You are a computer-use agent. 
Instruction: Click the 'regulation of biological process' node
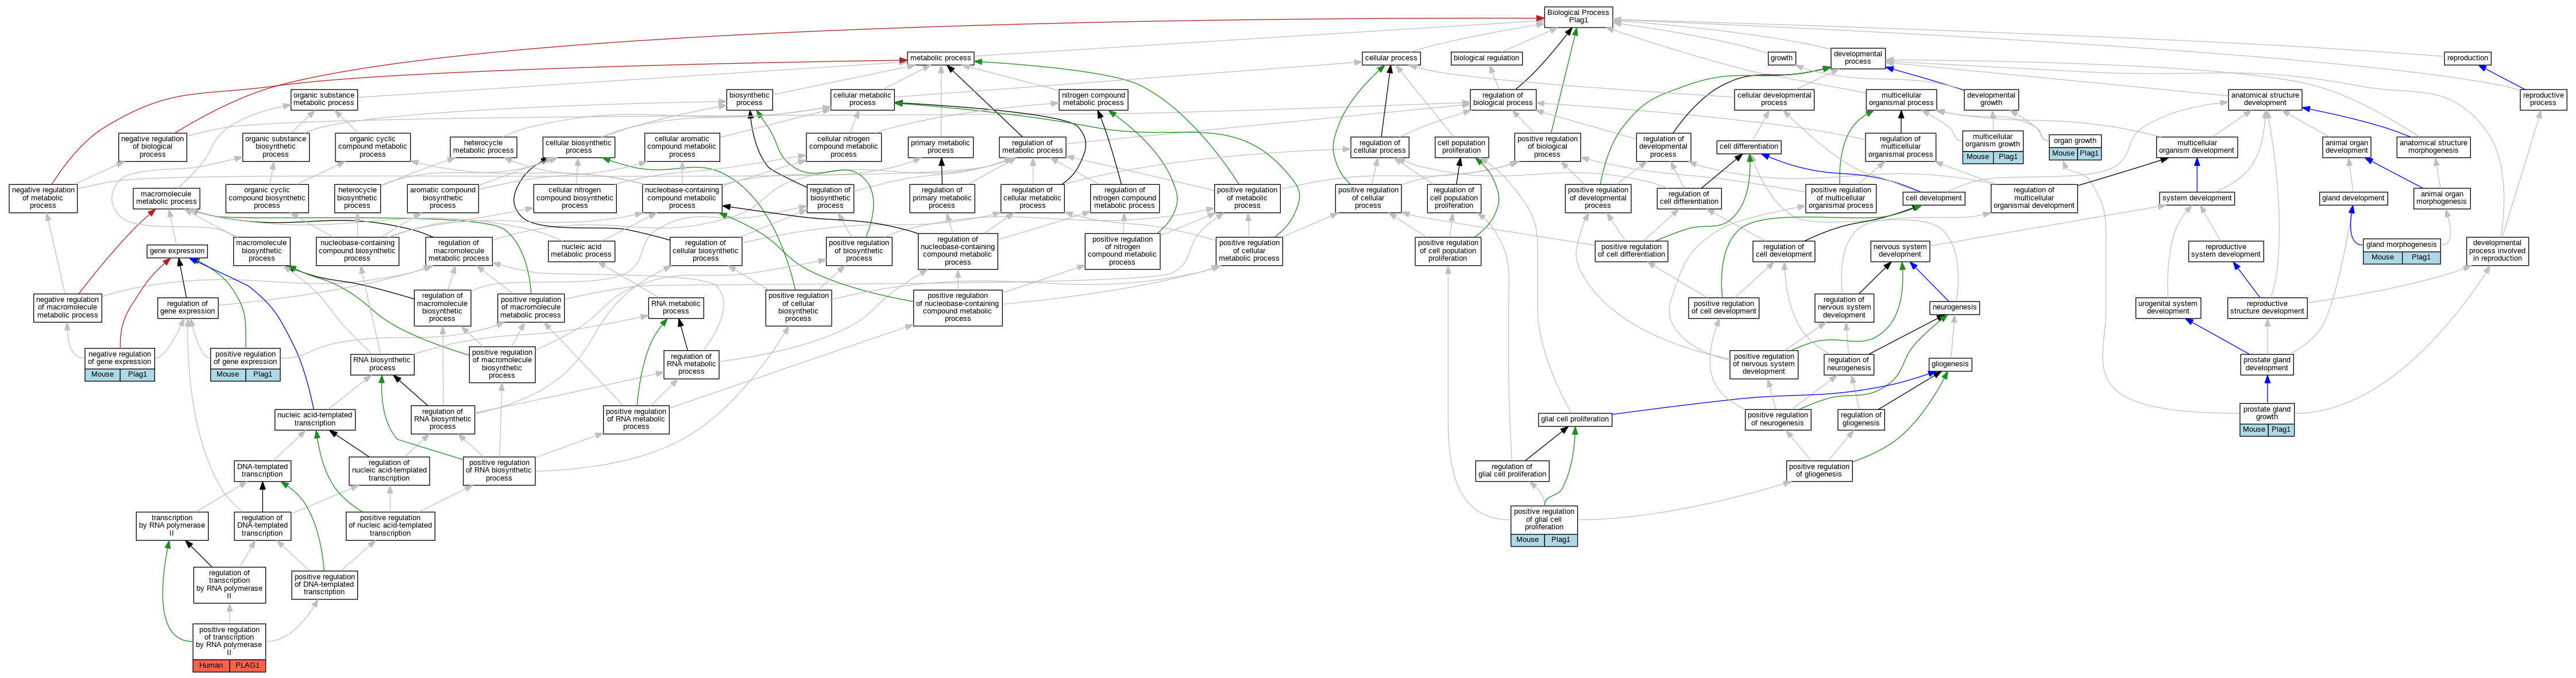click(1503, 99)
